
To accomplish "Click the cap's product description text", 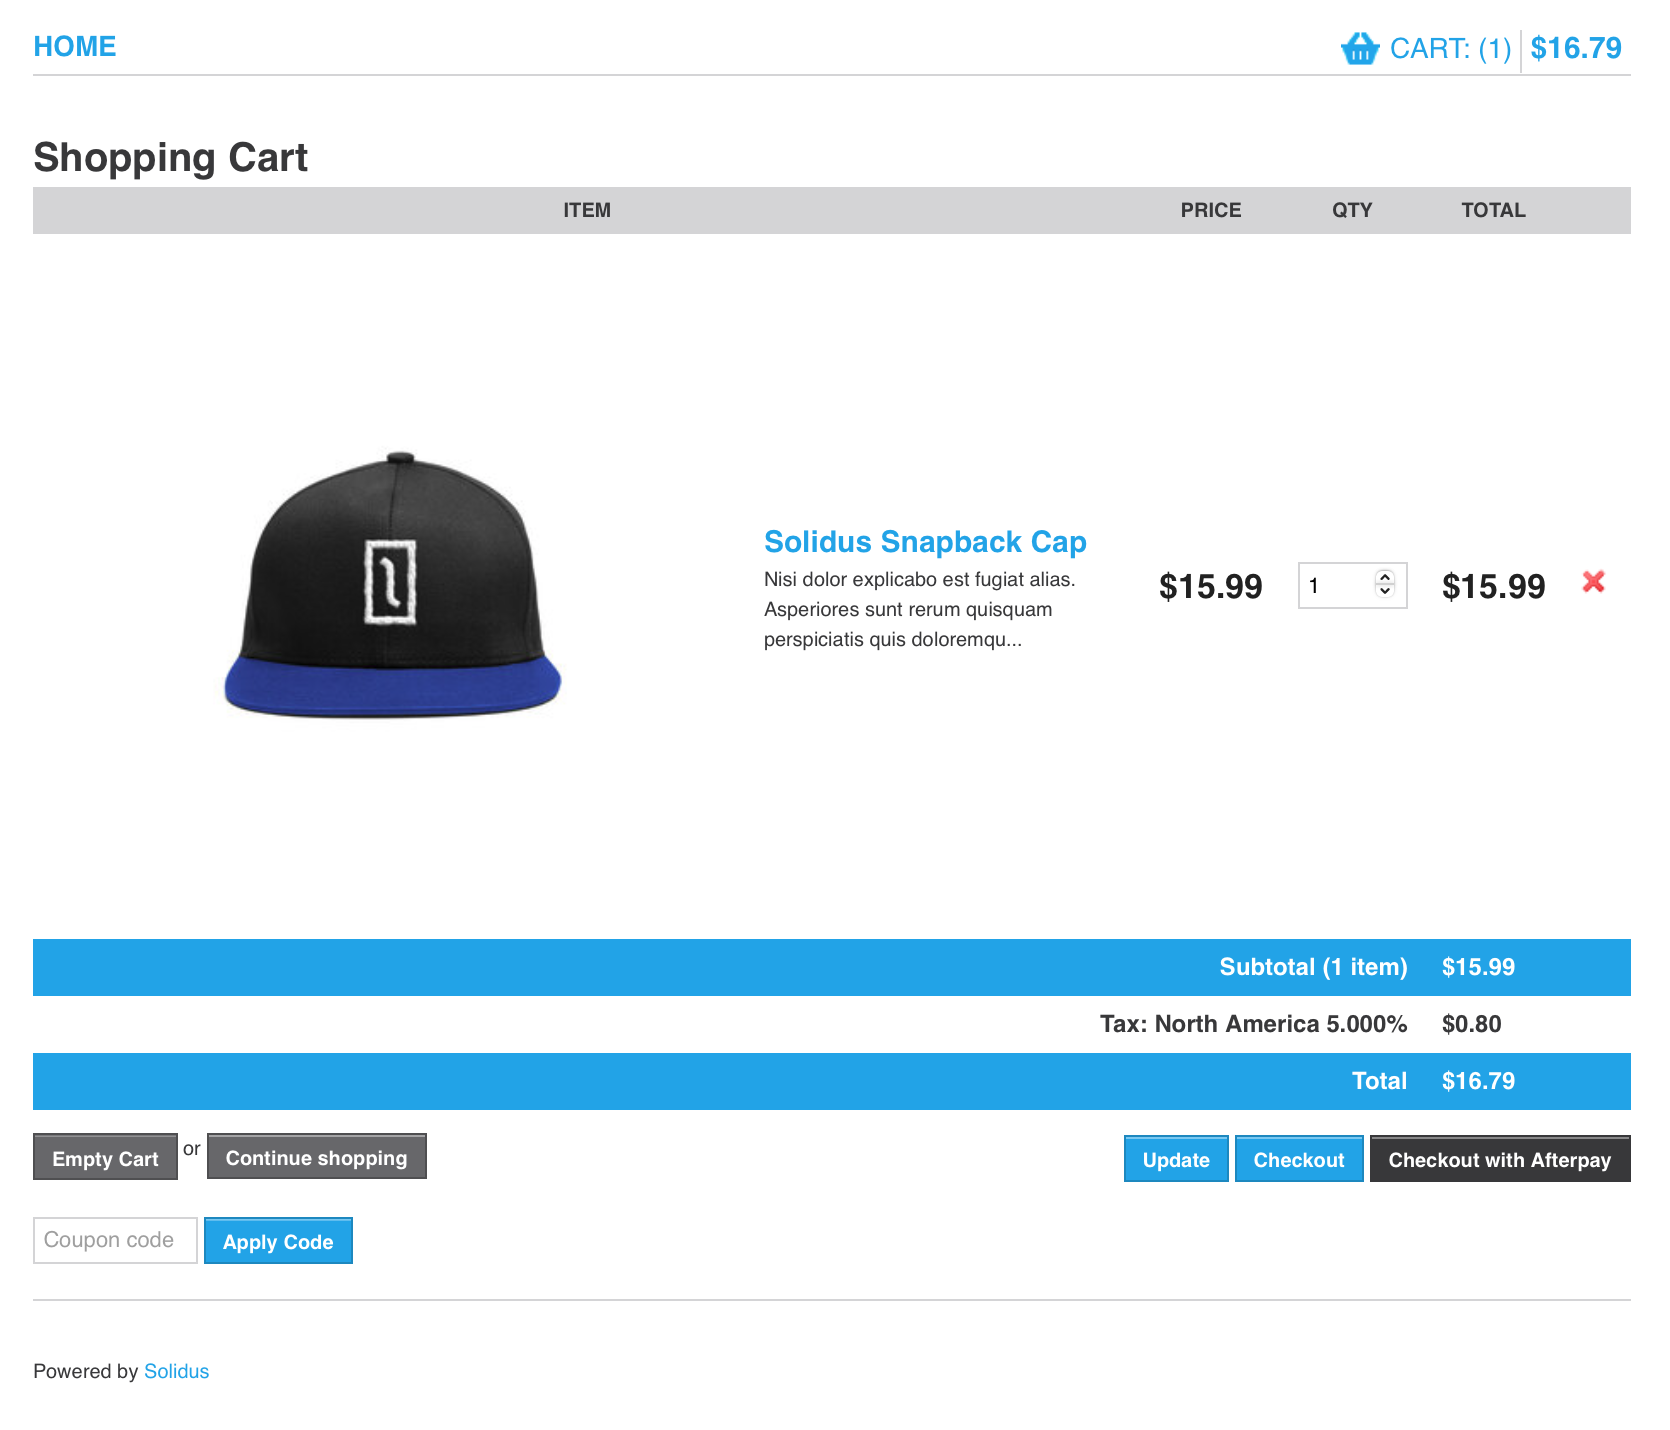I will click(x=918, y=610).
